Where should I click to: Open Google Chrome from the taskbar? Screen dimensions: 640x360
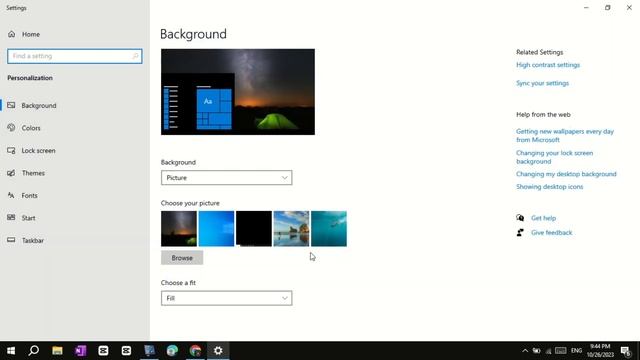click(x=195, y=351)
